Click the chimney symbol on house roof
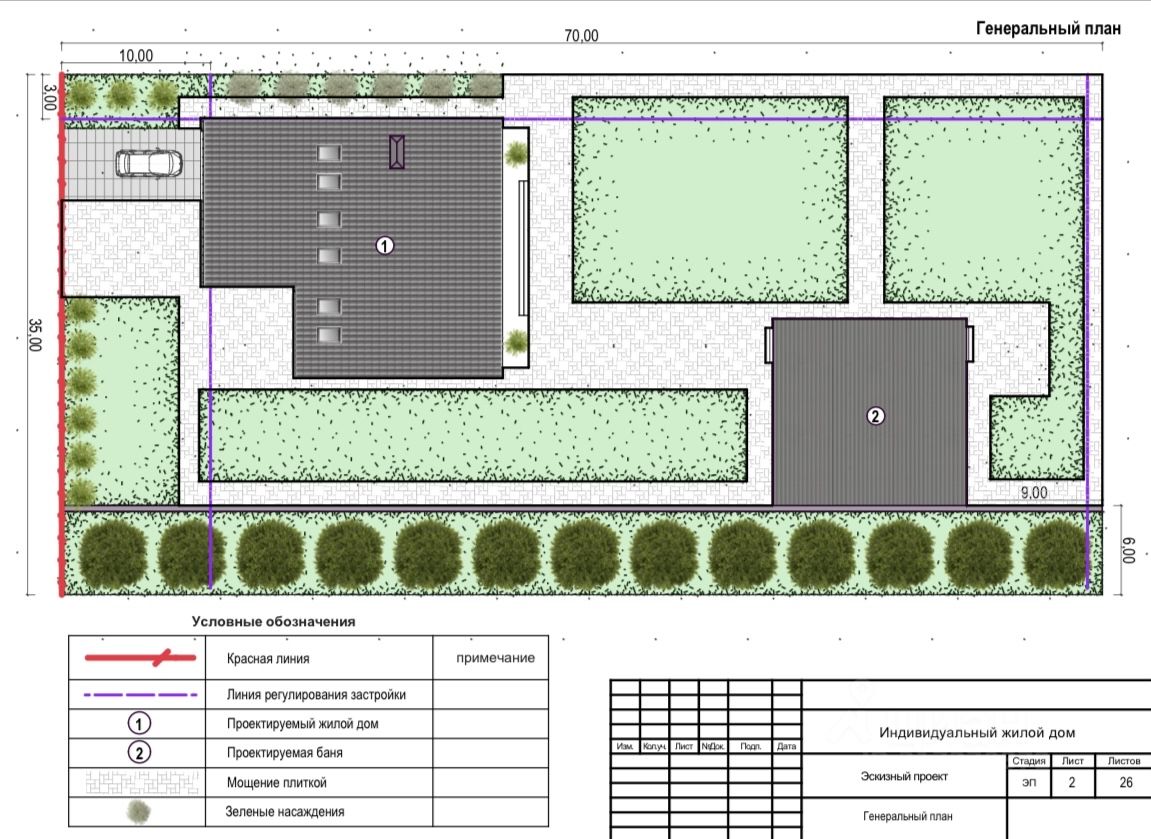Screen dimensions: 1151x839 coord(396,152)
